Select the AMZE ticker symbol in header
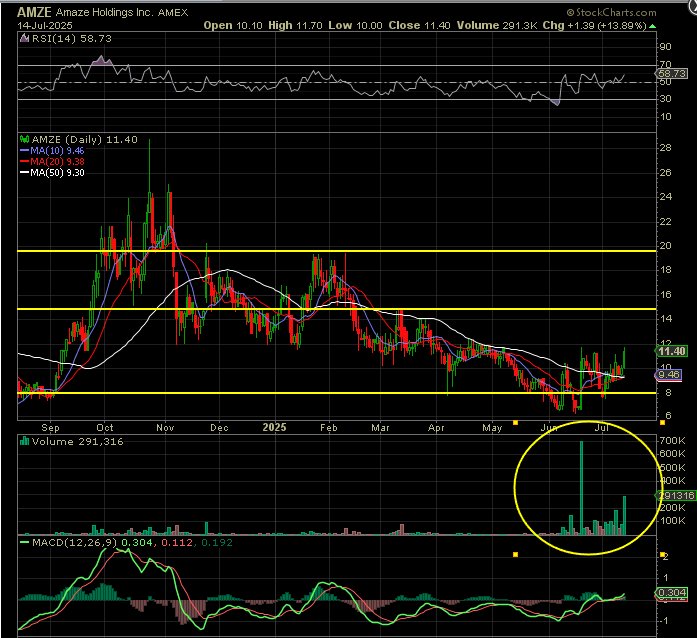 [34, 12]
